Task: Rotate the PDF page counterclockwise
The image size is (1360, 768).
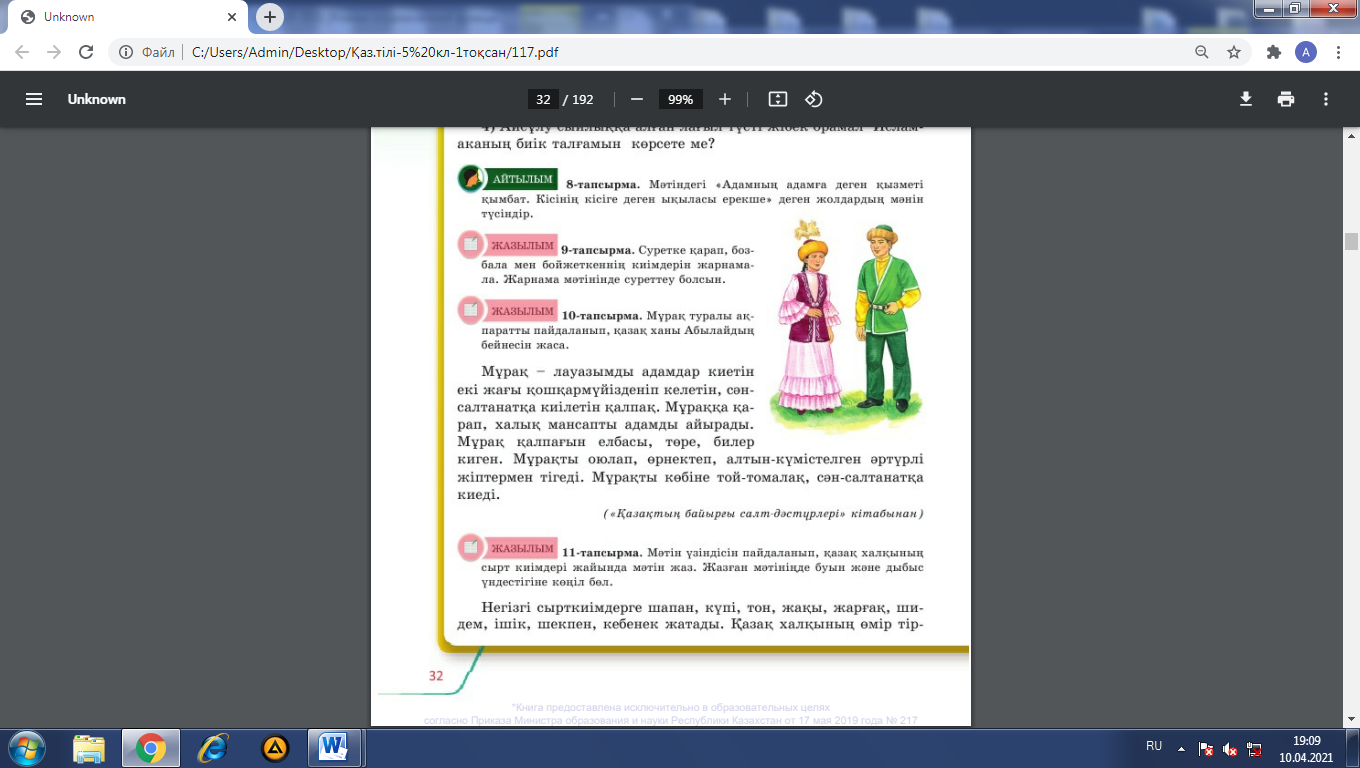Action: click(814, 99)
